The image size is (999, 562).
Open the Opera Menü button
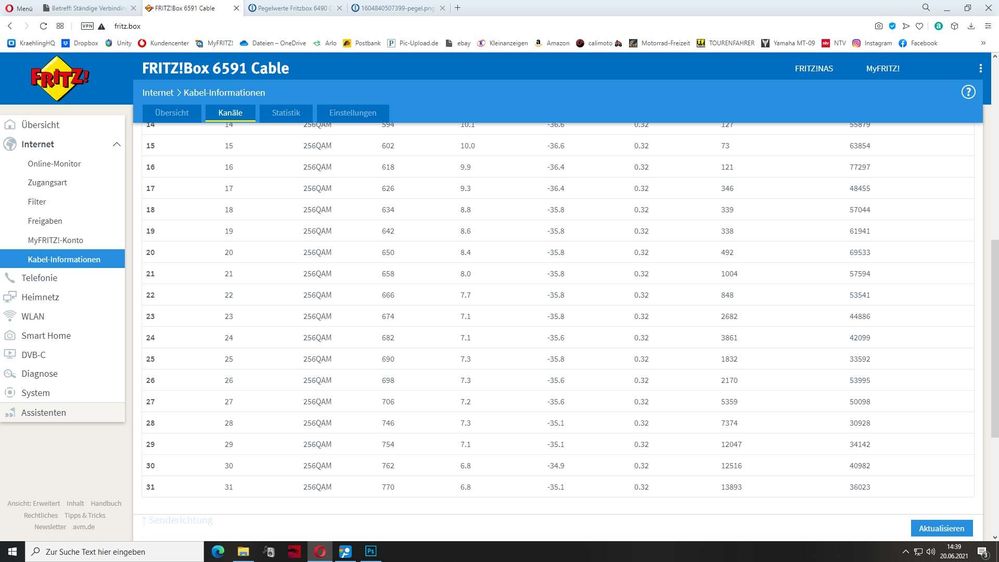click(x=19, y=8)
